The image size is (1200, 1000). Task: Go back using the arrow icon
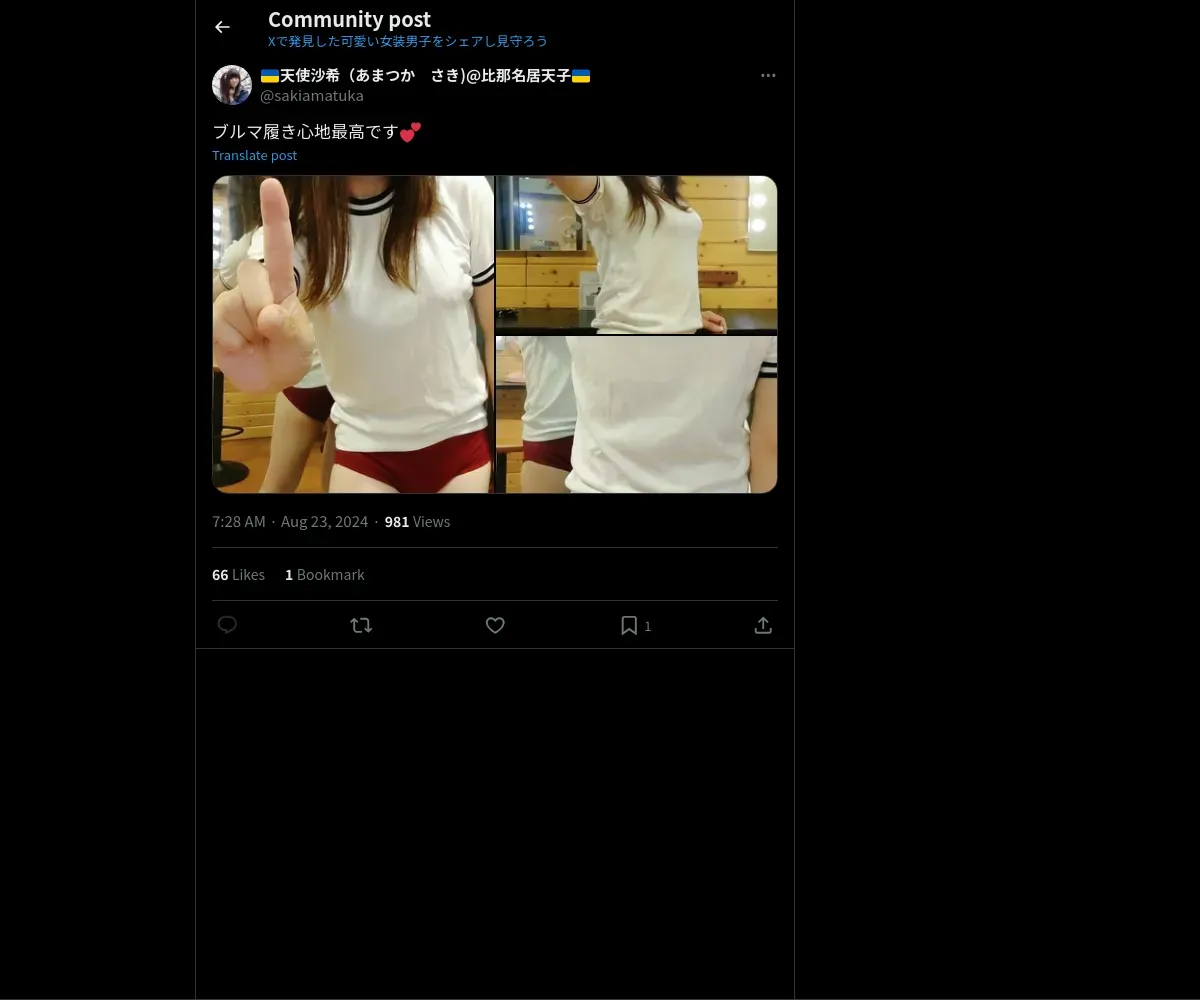pos(222,27)
